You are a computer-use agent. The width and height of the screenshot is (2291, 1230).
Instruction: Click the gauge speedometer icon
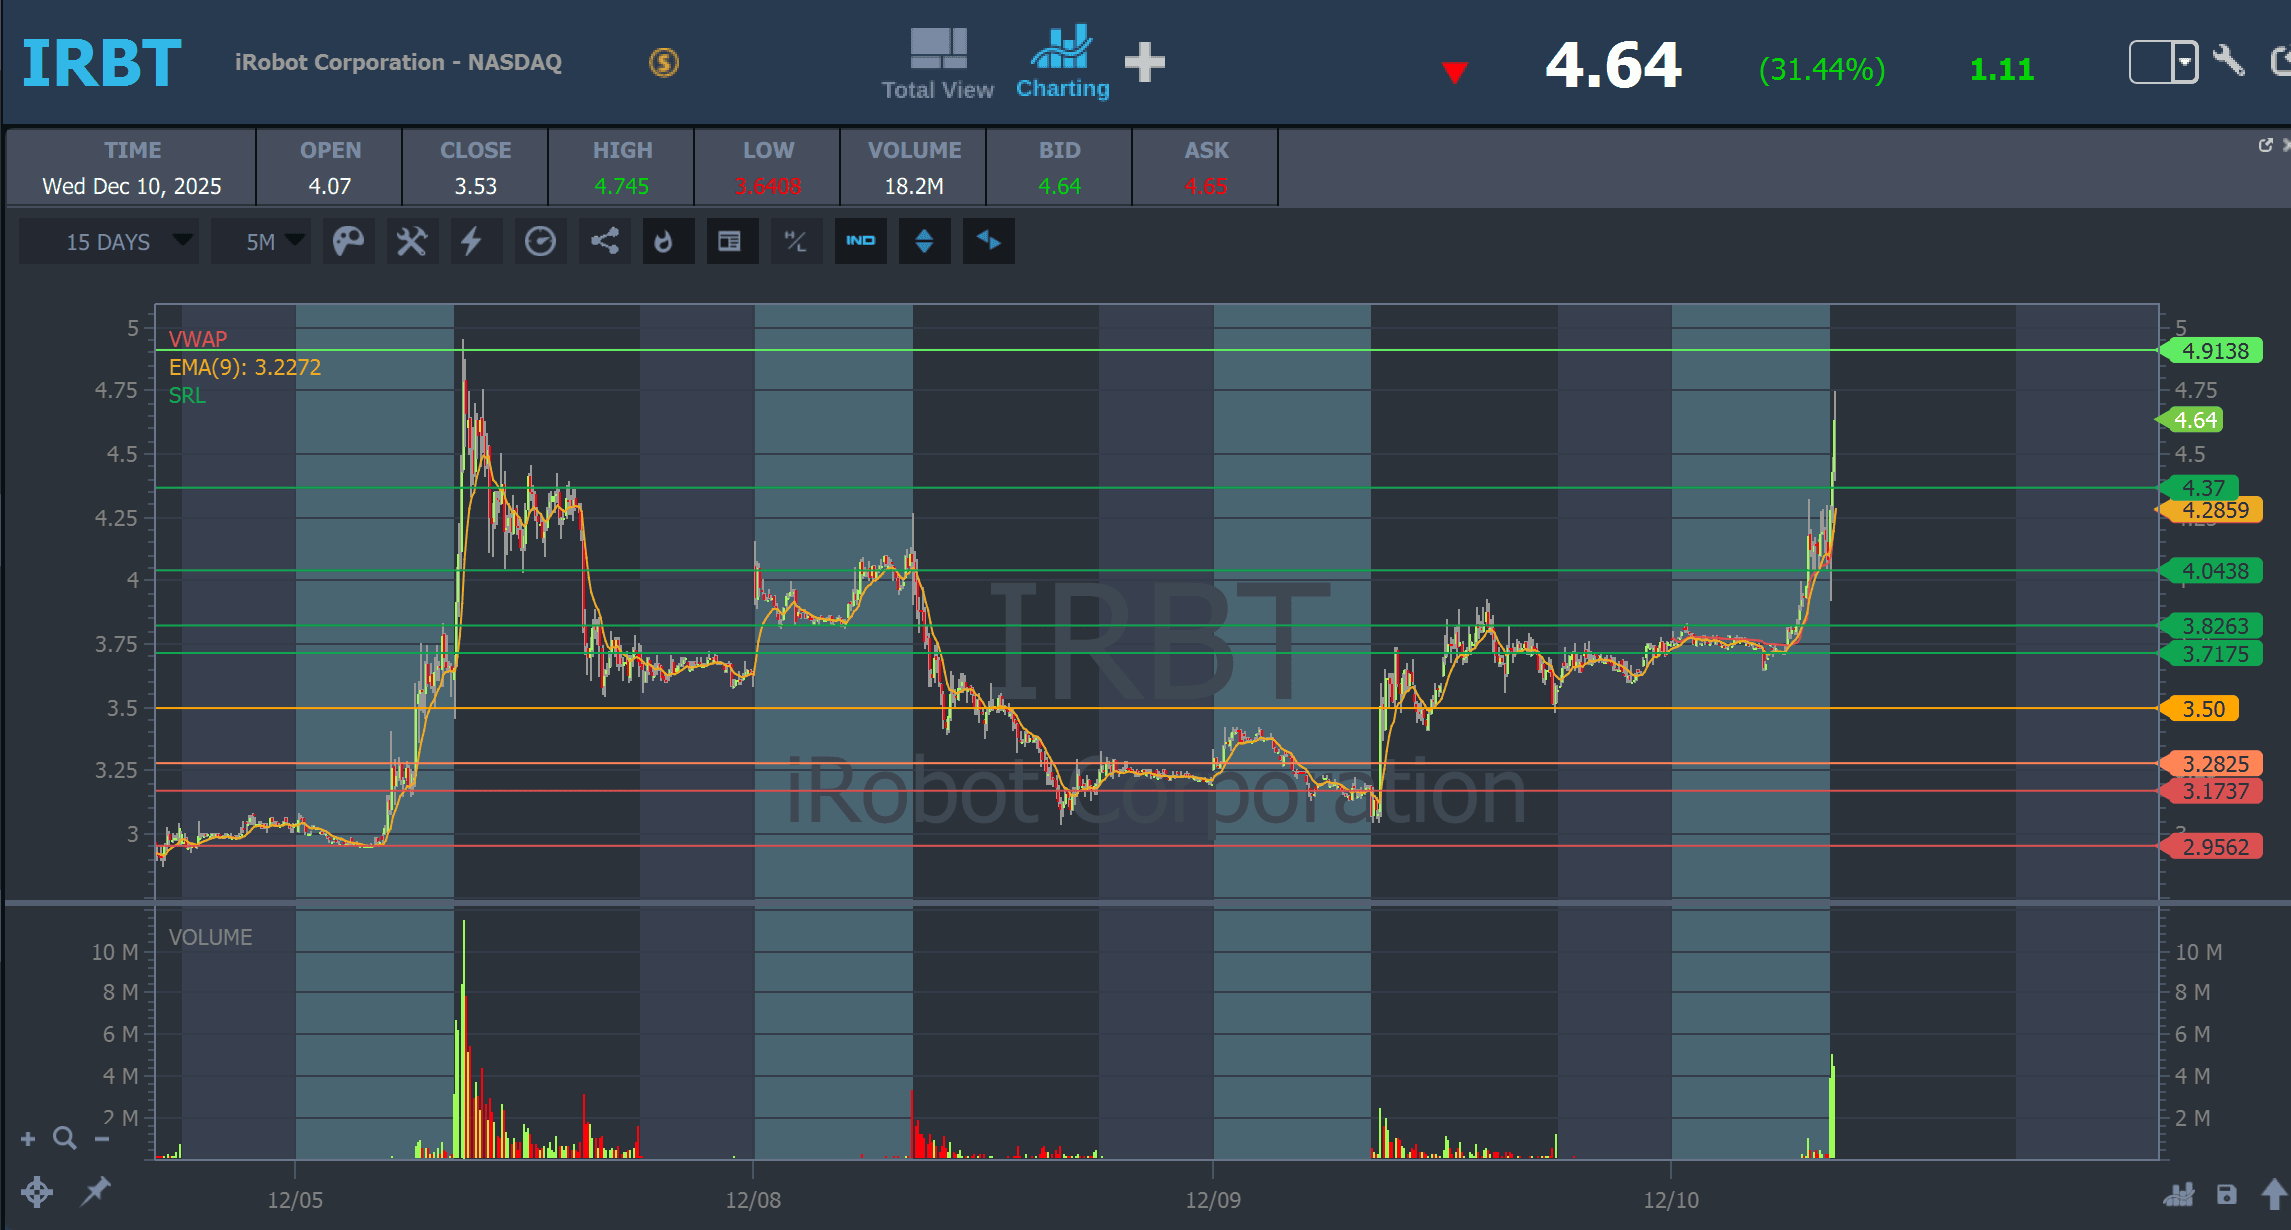click(x=540, y=241)
